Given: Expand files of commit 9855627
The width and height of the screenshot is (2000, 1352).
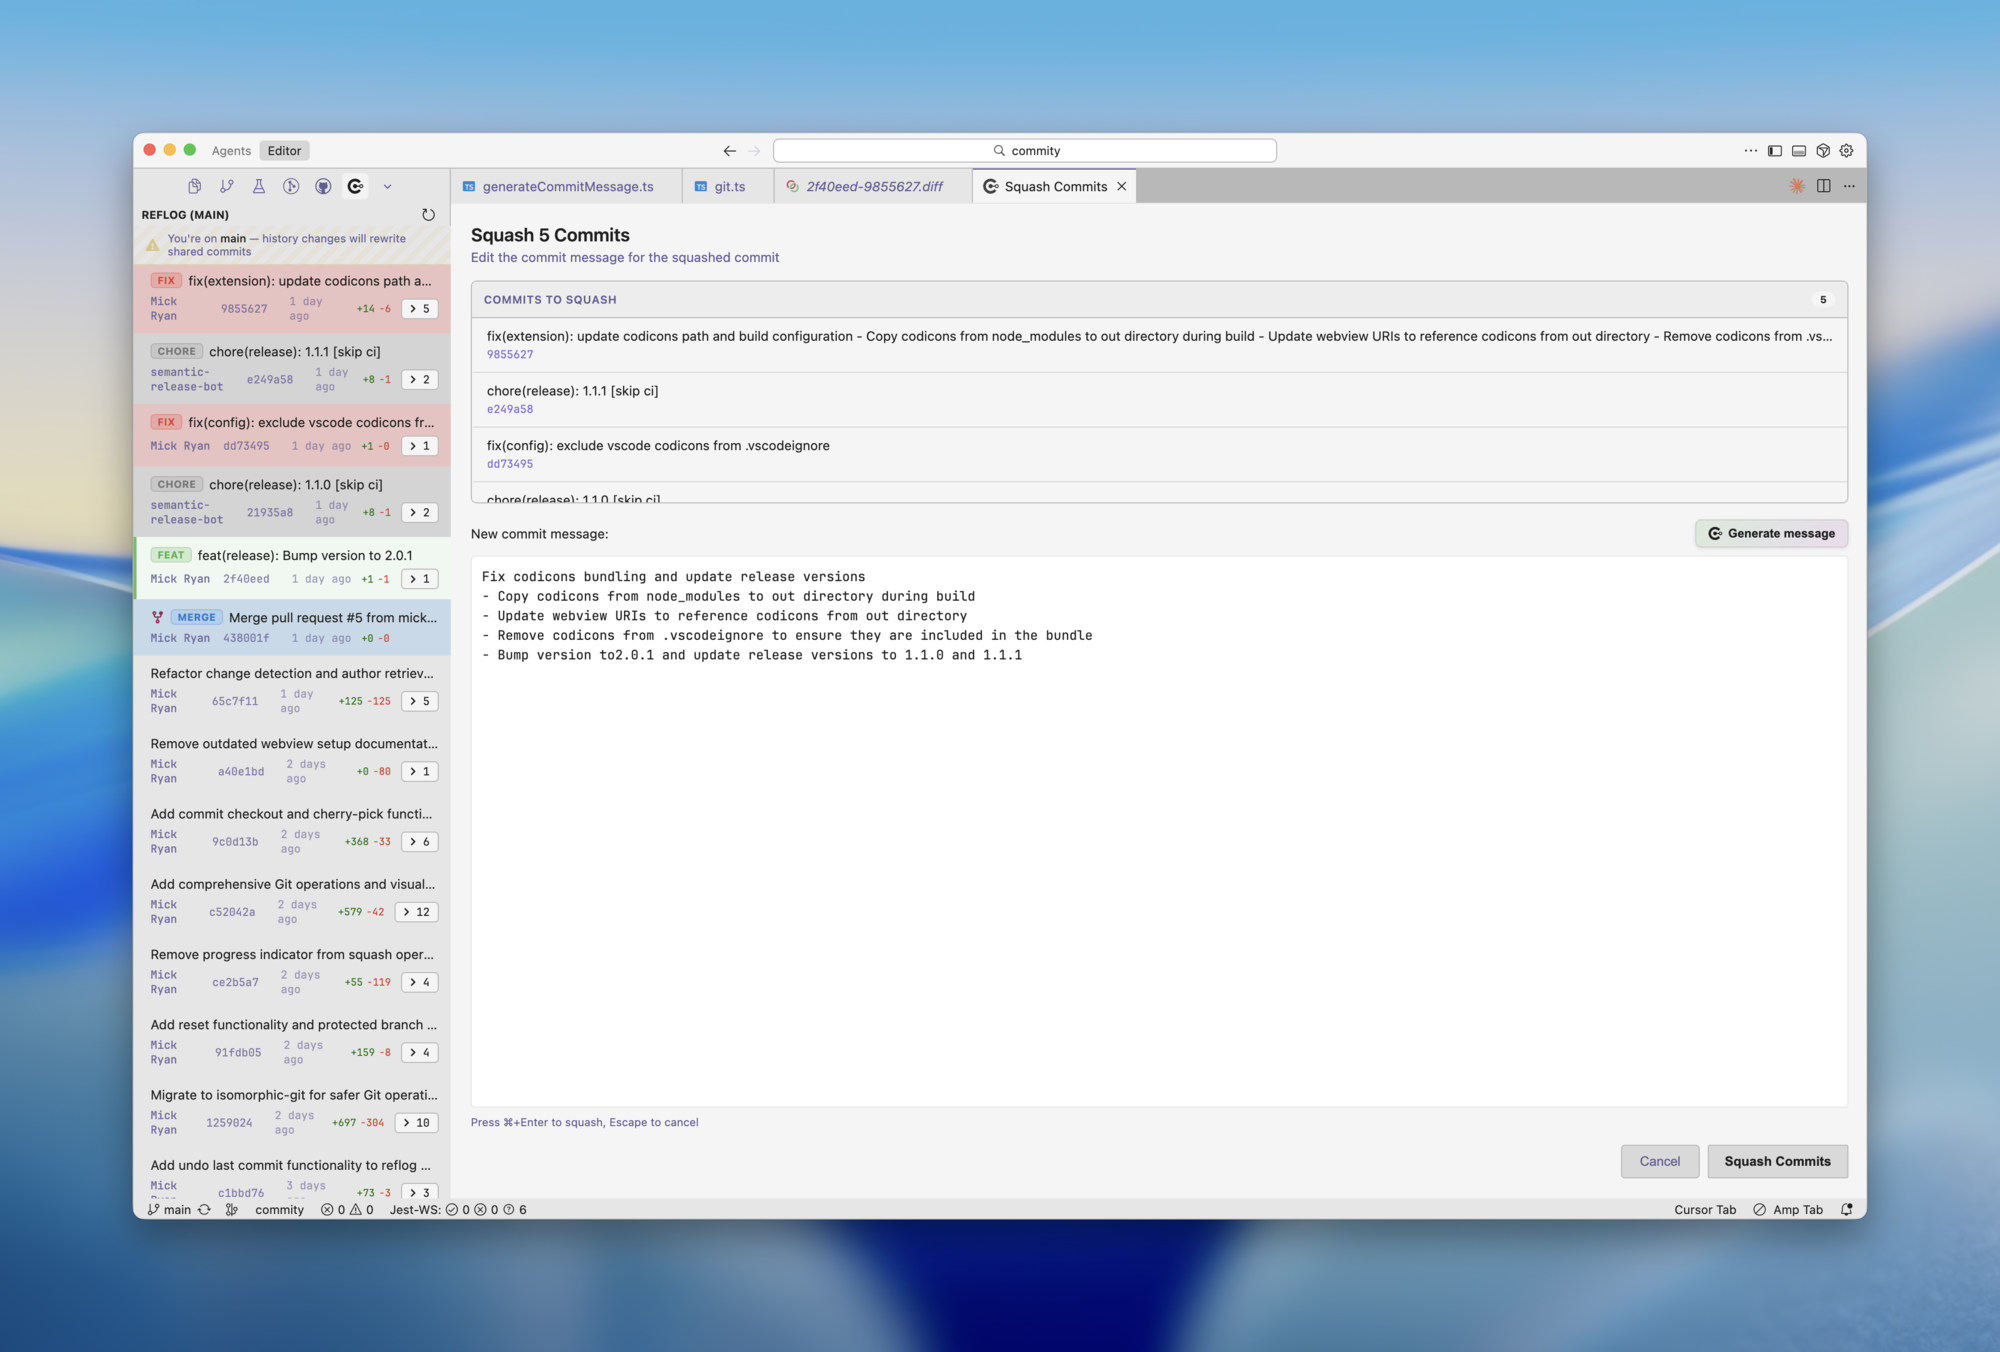Looking at the screenshot, I should click(x=420, y=309).
